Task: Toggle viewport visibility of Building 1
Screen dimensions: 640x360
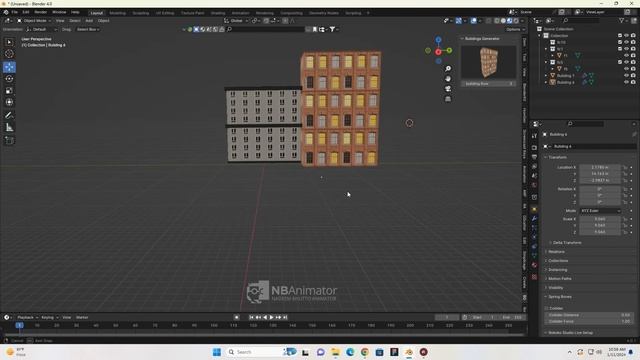Action: click(627, 76)
